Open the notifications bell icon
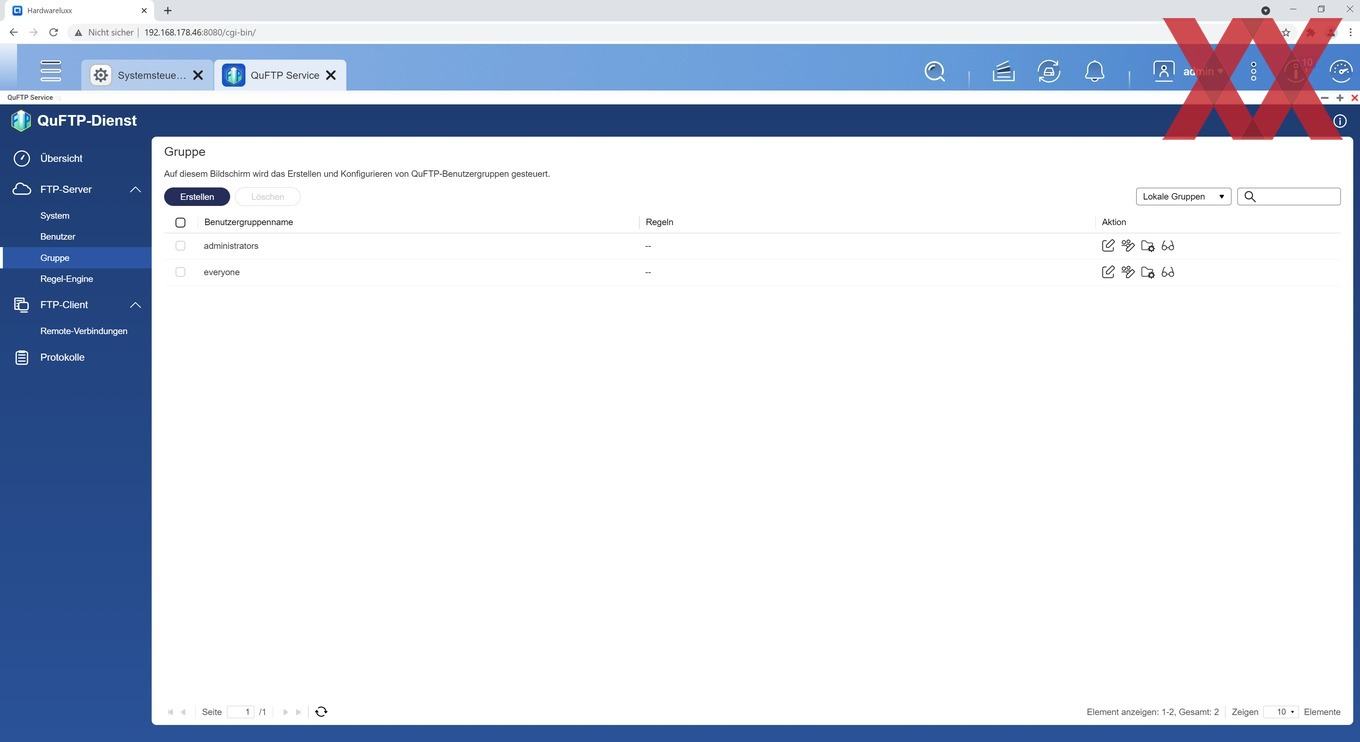This screenshot has height=742, width=1360. tap(1095, 71)
